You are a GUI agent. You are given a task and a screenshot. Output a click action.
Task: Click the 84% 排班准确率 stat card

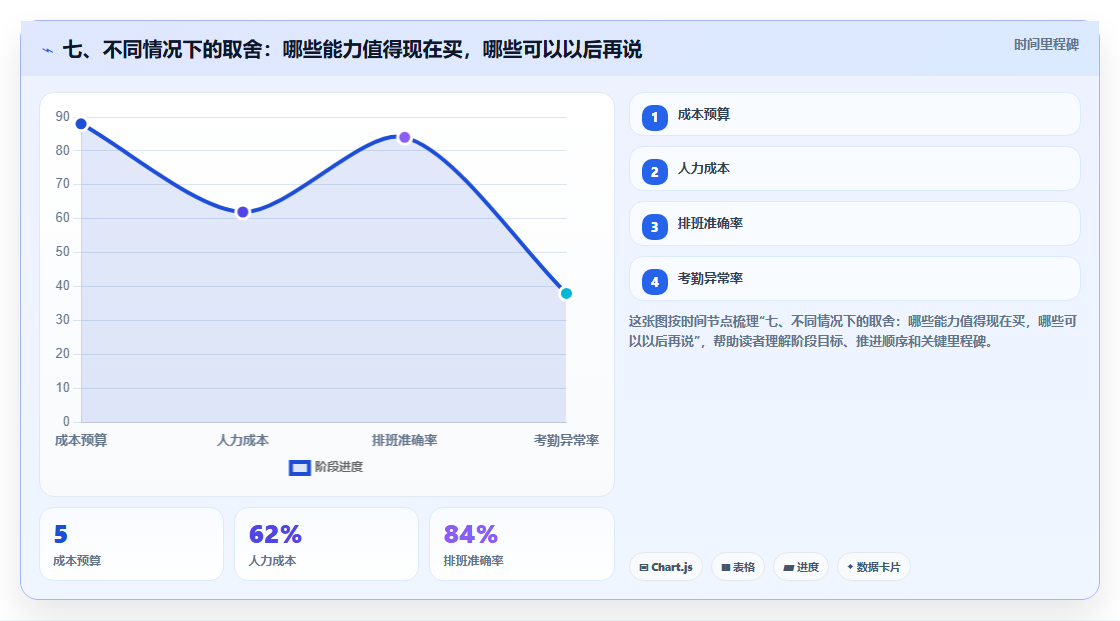point(521,545)
